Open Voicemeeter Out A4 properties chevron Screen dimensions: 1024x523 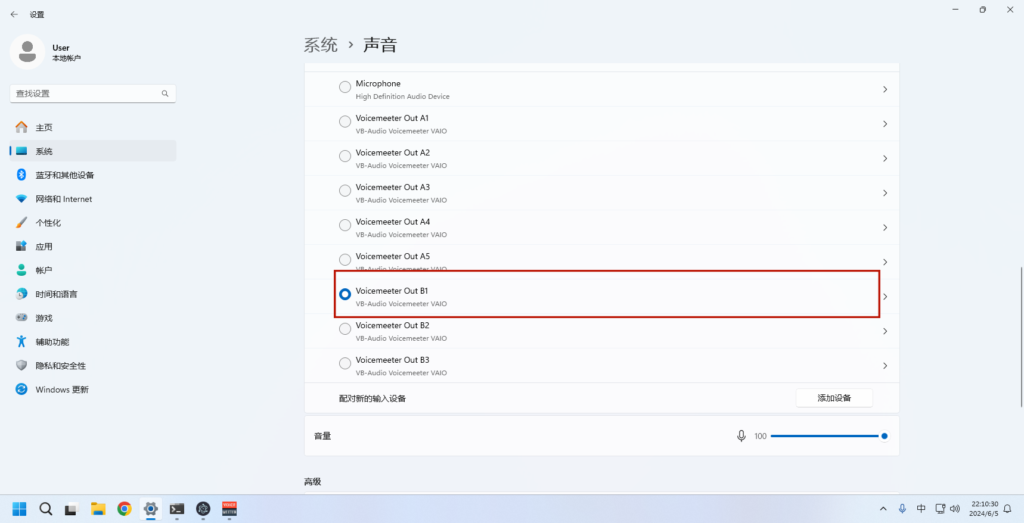(x=885, y=228)
